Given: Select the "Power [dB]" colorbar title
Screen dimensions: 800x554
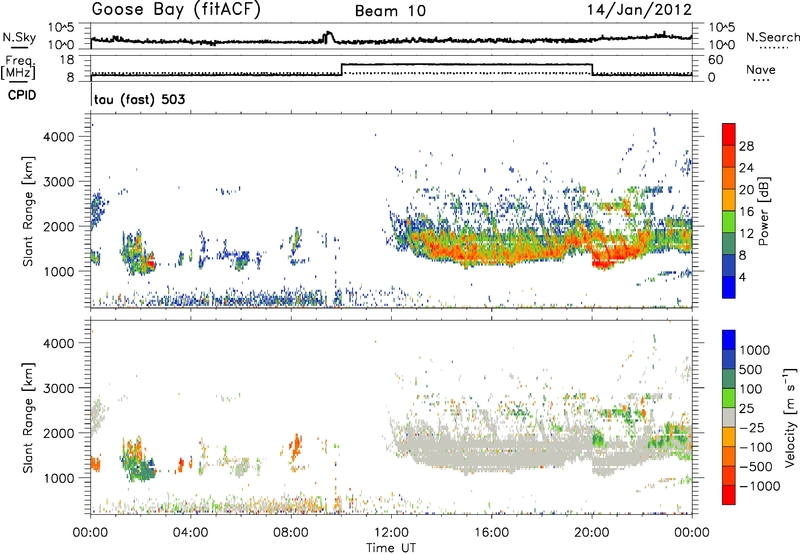Looking at the screenshot, I should pyautogui.click(x=763, y=211).
